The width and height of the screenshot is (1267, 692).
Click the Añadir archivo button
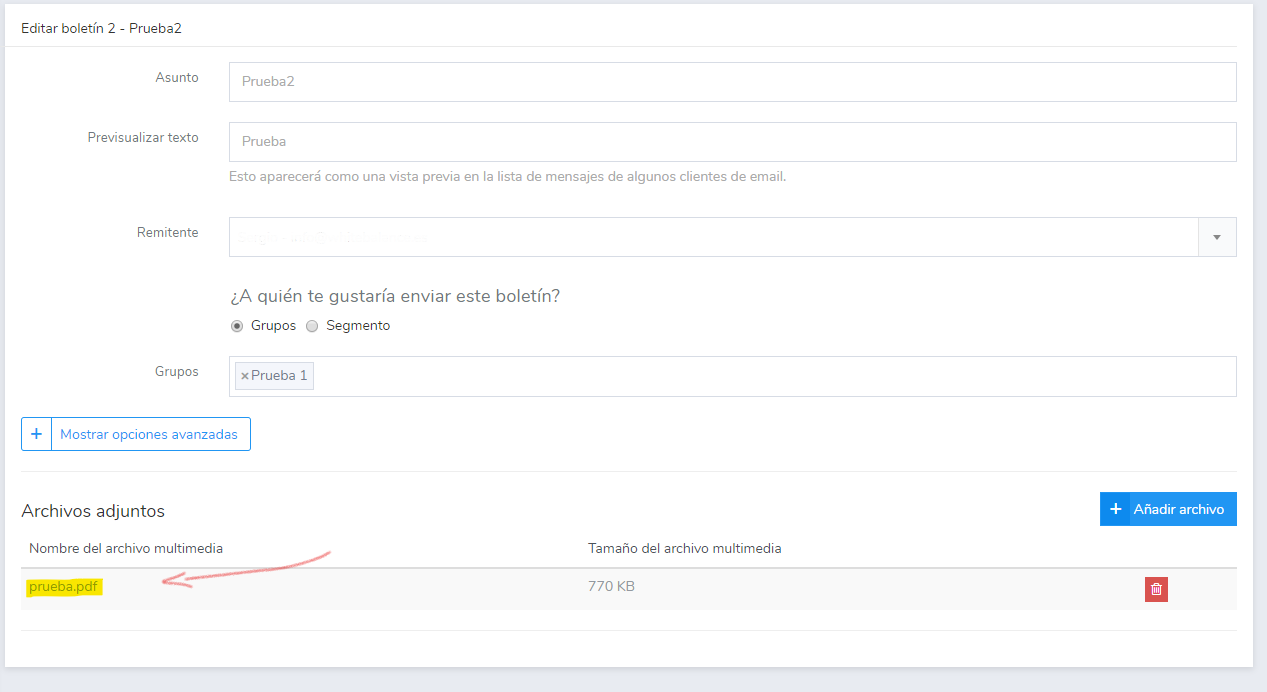1168,509
